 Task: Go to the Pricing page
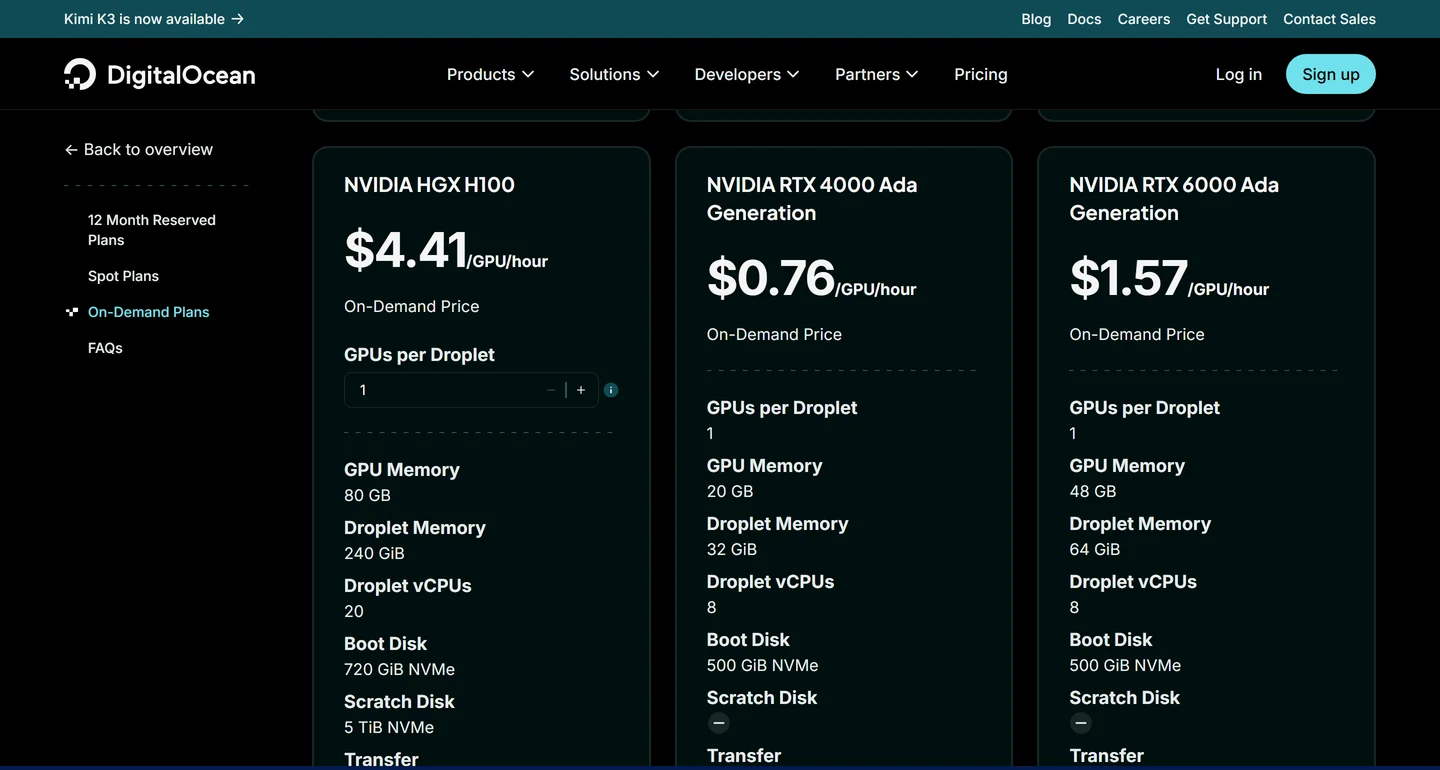click(981, 74)
